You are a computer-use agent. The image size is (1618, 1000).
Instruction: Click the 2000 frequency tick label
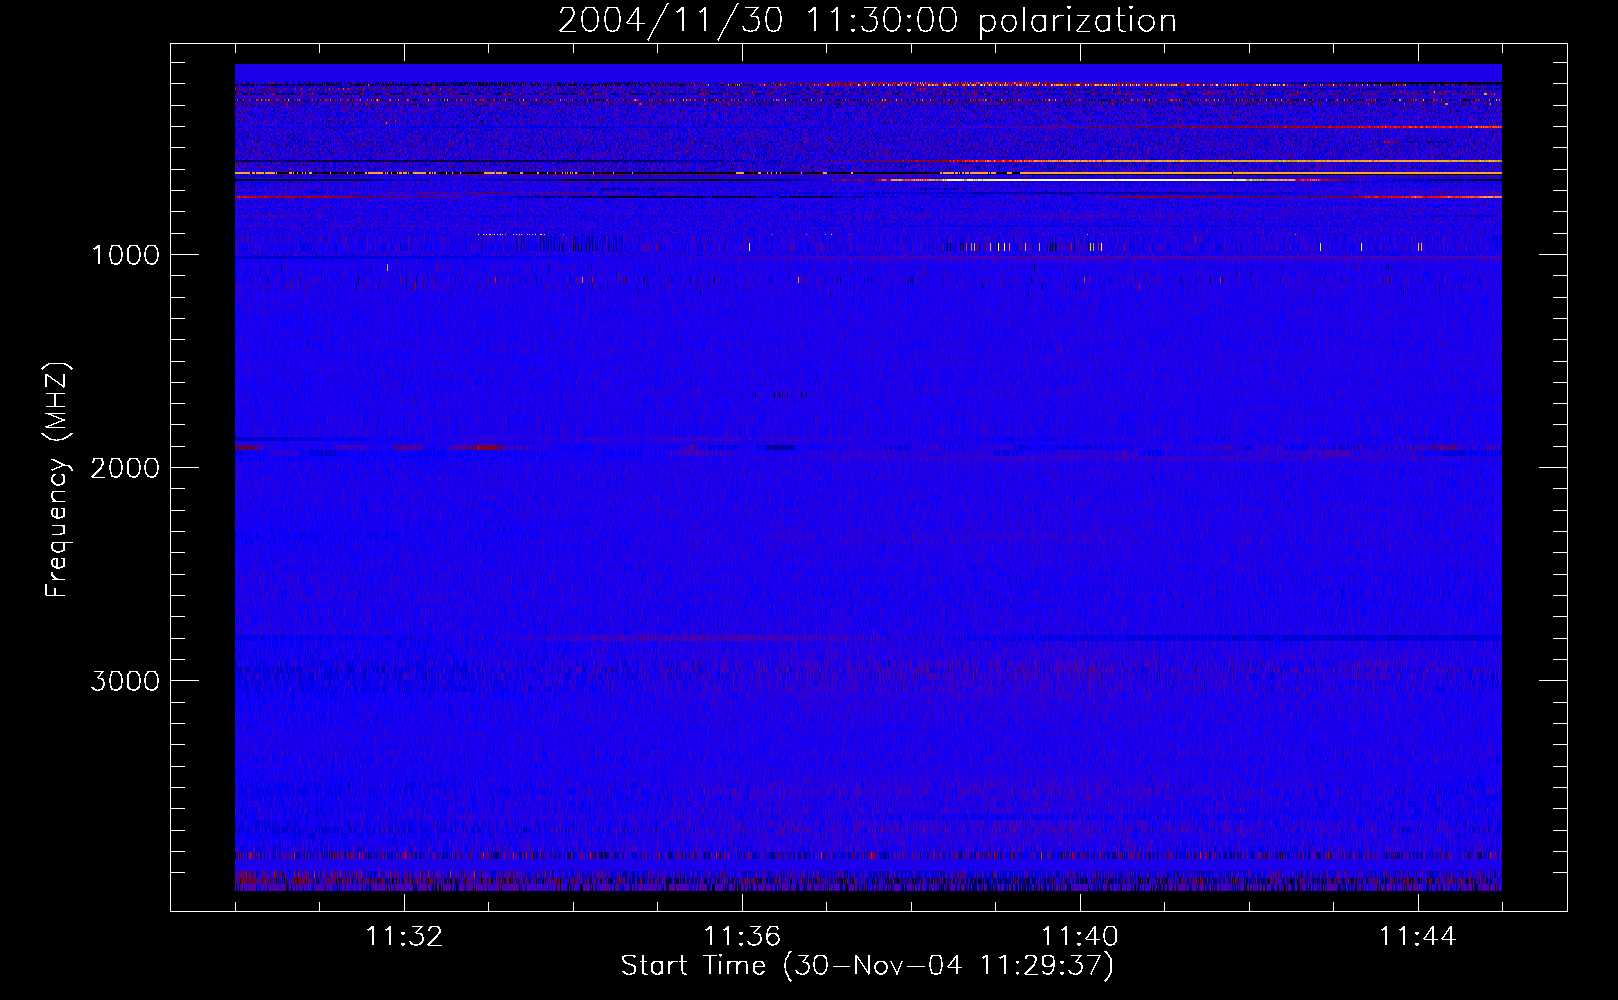[x=125, y=468]
